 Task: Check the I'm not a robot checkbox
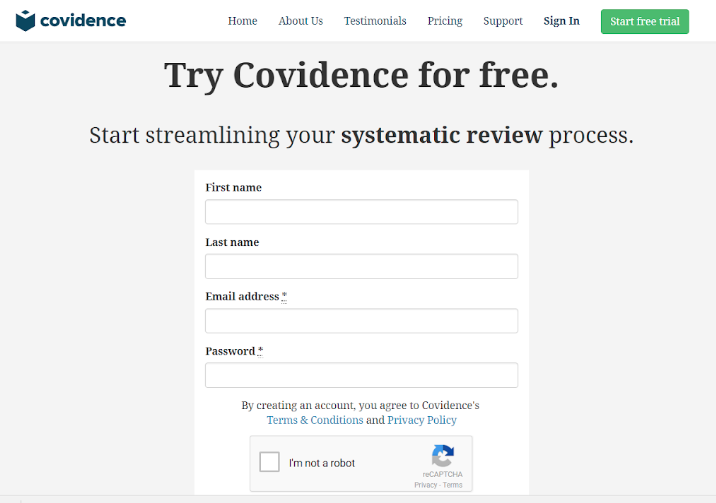(269, 462)
